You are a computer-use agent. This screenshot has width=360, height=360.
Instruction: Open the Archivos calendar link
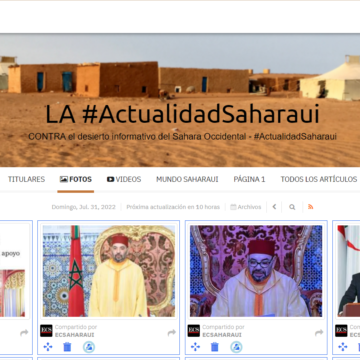point(246,207)
